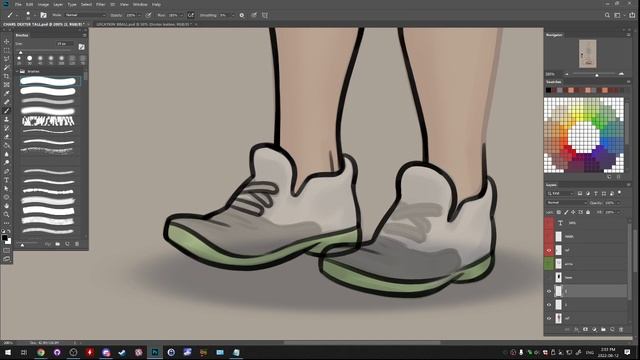Open the Edit menu

coord(30,4)
